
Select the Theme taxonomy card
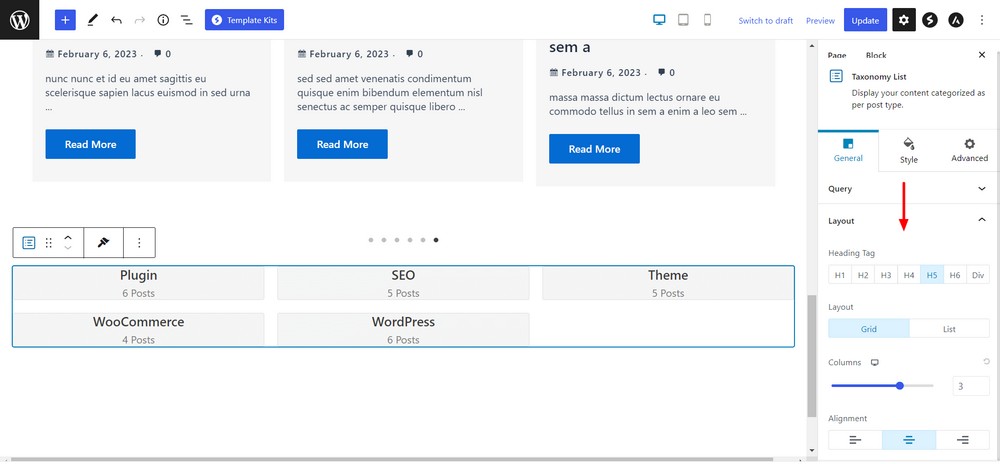point(668,283)
